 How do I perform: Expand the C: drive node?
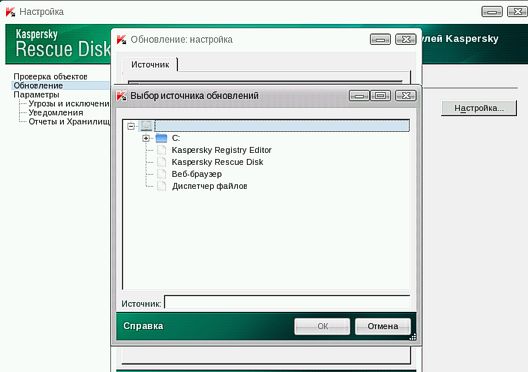(x=146, y=138)
